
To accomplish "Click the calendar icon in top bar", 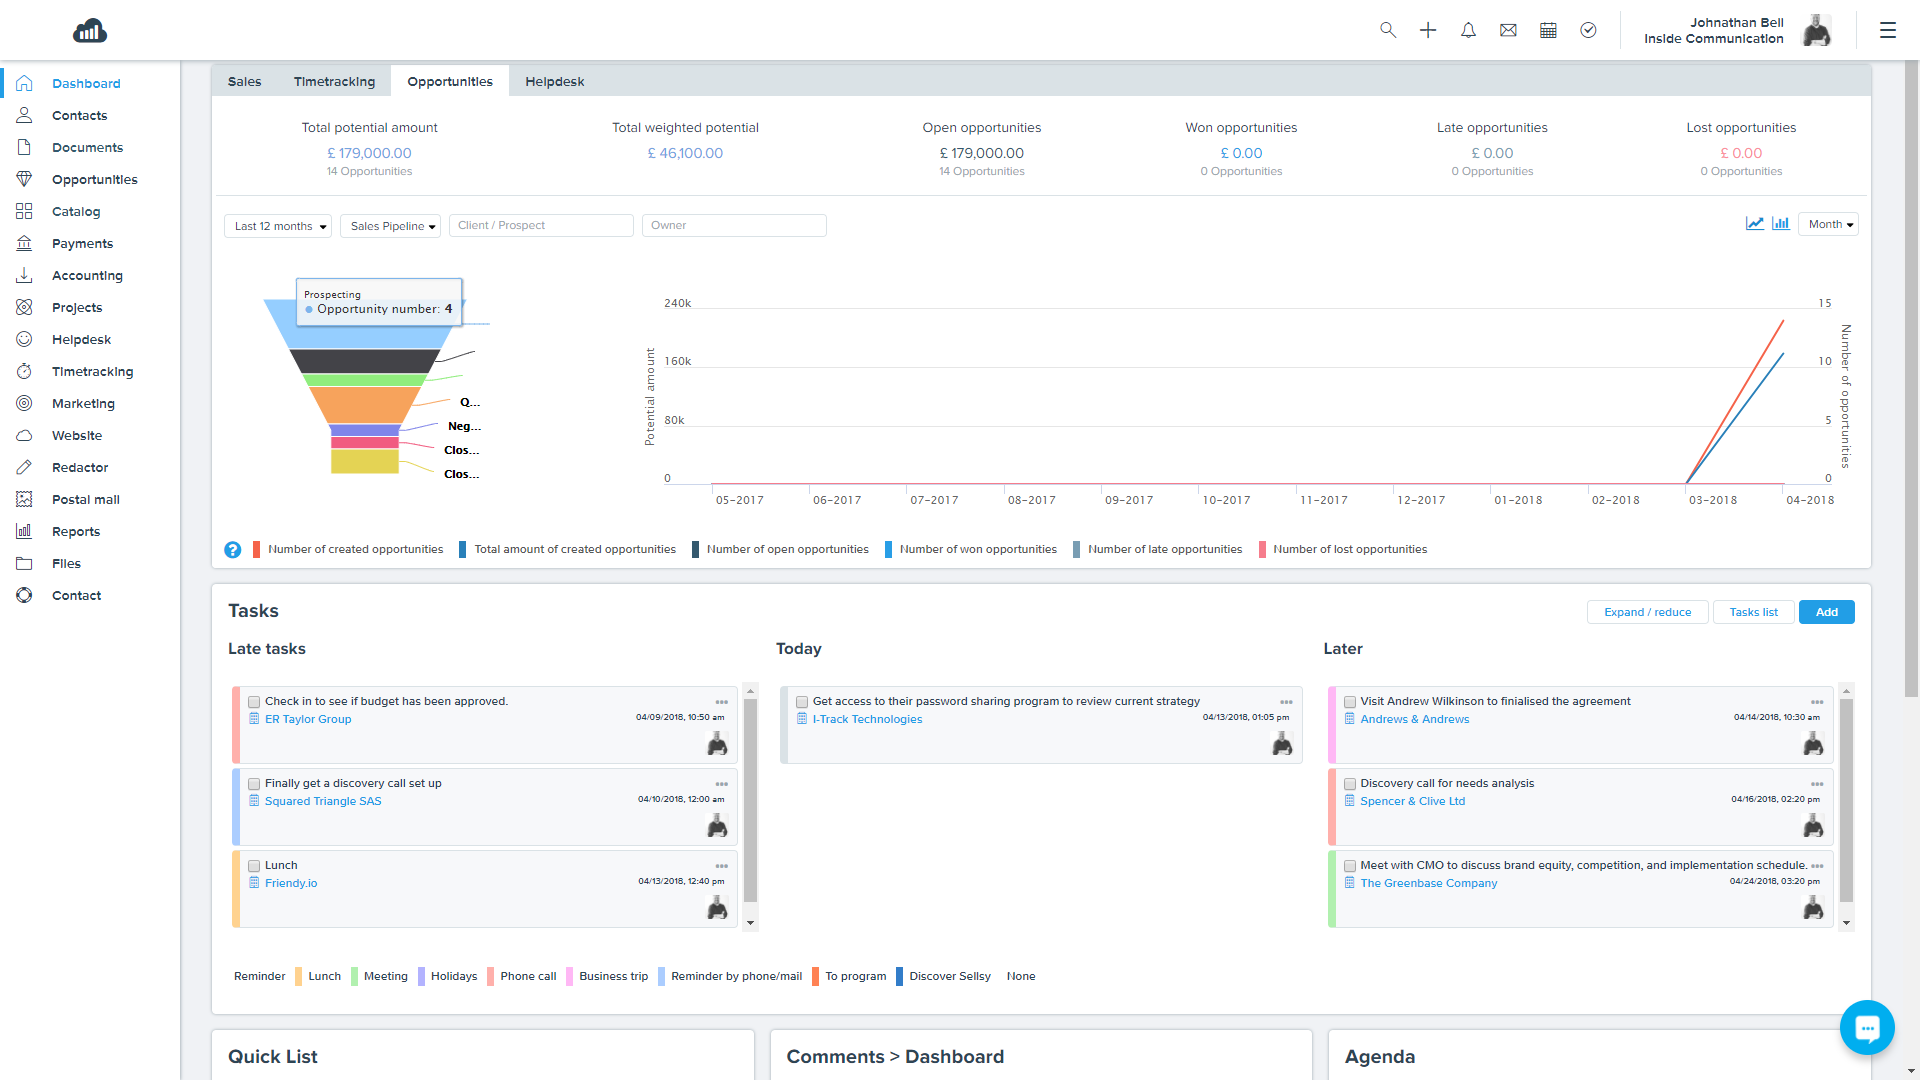I will click(x=1548, y=30).
